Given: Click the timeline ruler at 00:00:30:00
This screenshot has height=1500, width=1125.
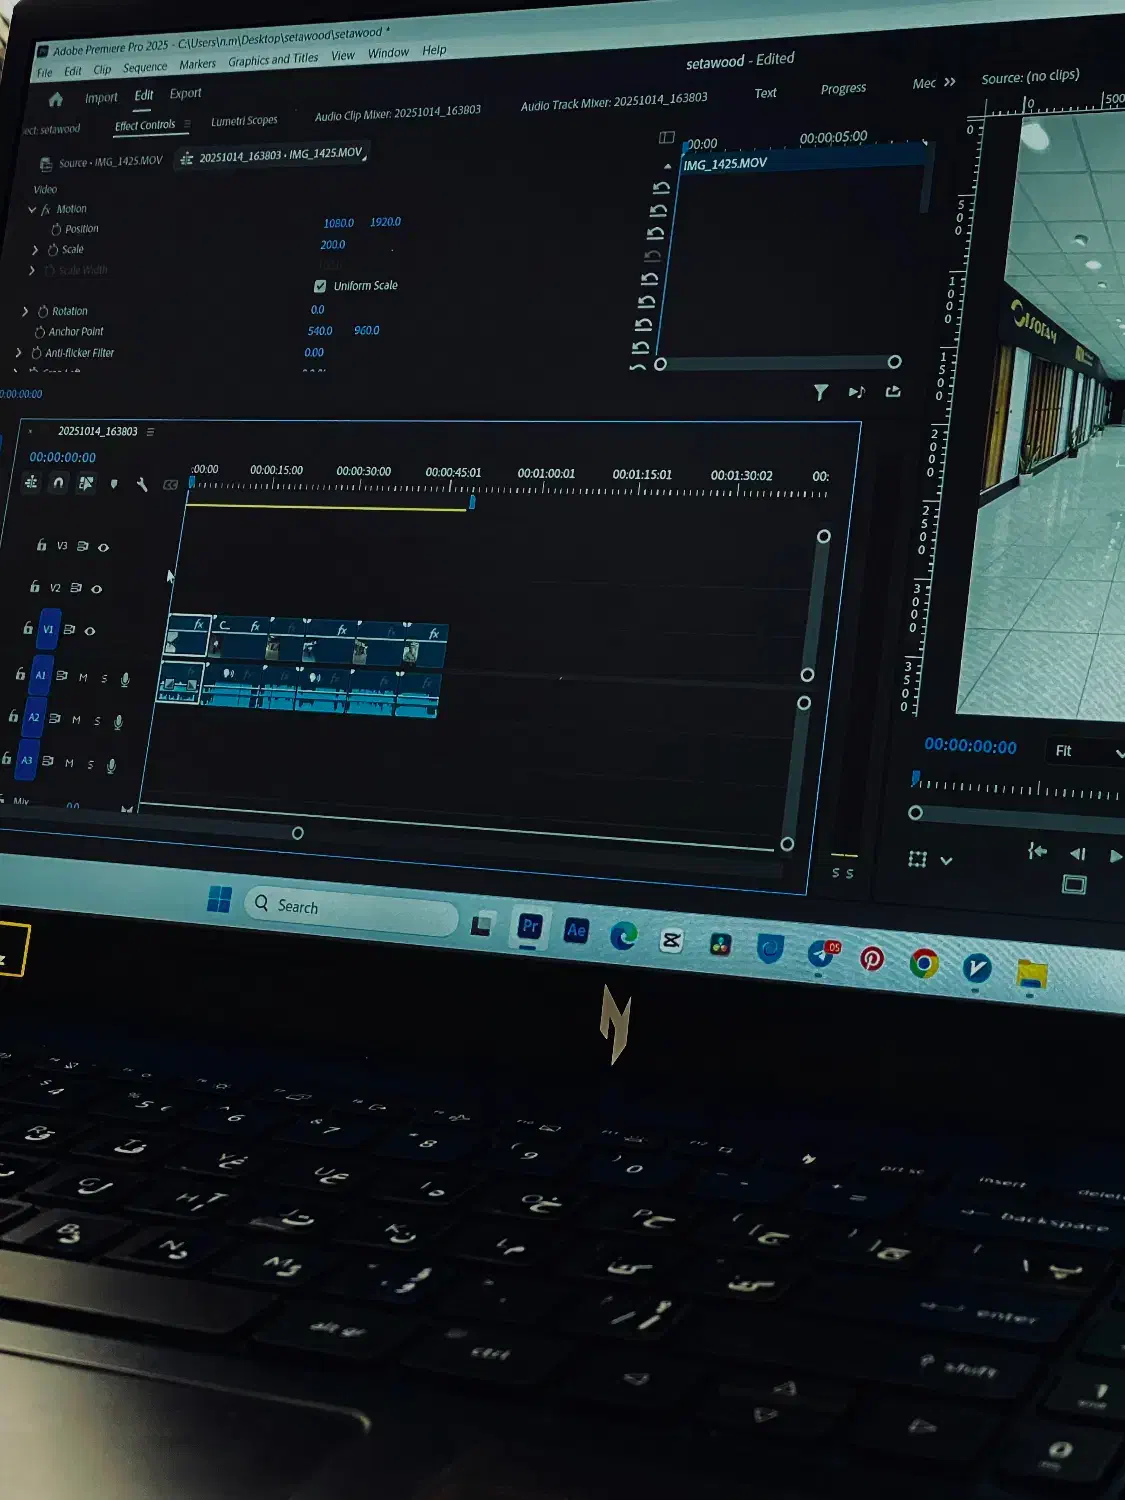Looking at the screenshot, I should [x=362, y=486].
